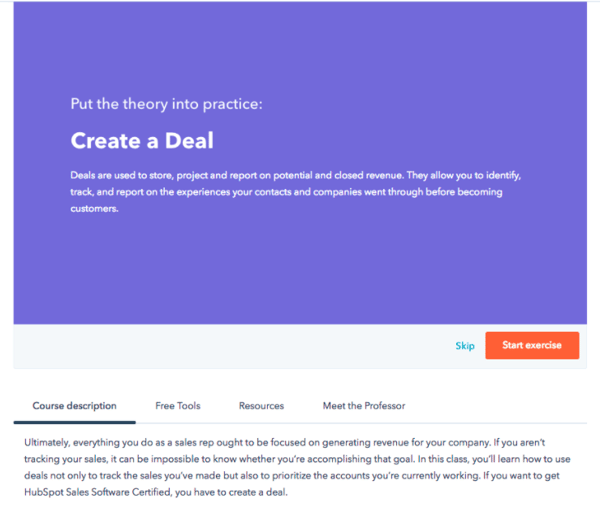The width and height of the screenshot is (600, 511).
Task: View the Meet the Professor tab
Action: pyautogui.click(x=363, y=406)
